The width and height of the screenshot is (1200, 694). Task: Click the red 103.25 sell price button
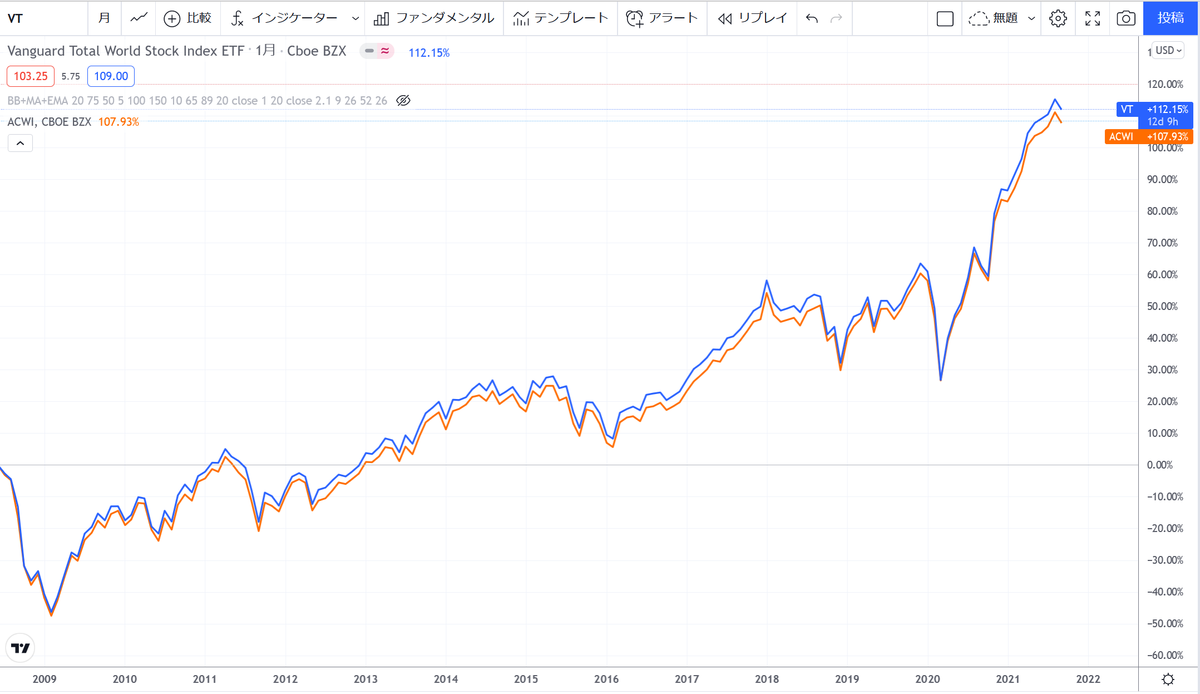(30, 75)
